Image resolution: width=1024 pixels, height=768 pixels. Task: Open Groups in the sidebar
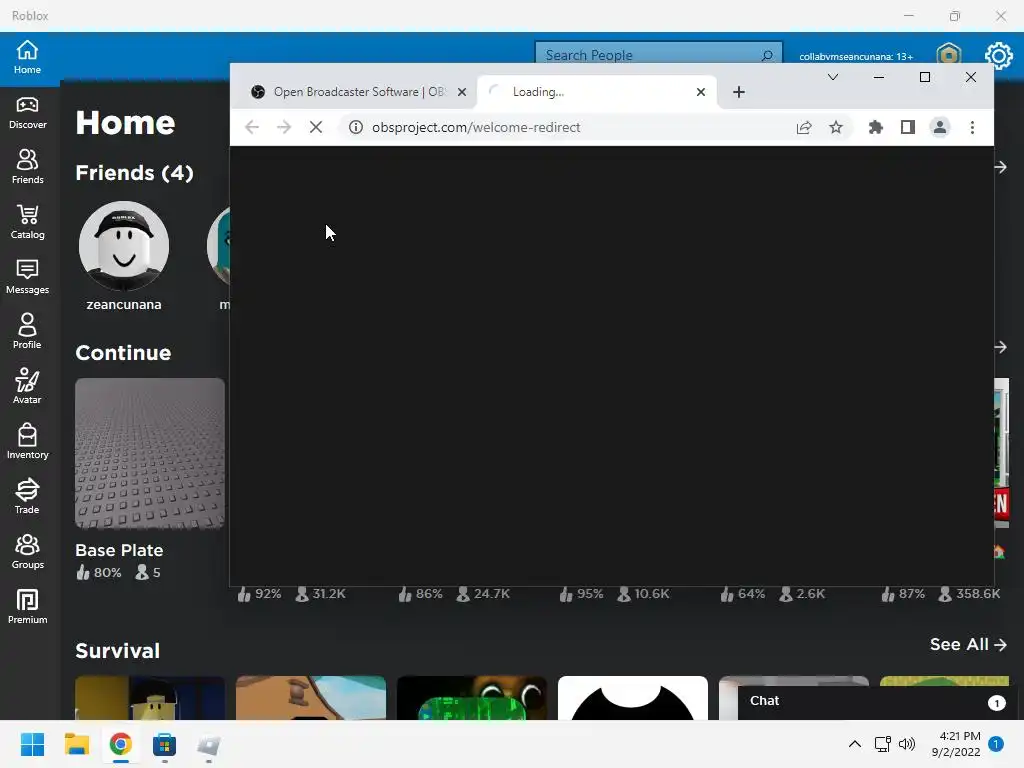pyautogui.click(x=27, y=552)
